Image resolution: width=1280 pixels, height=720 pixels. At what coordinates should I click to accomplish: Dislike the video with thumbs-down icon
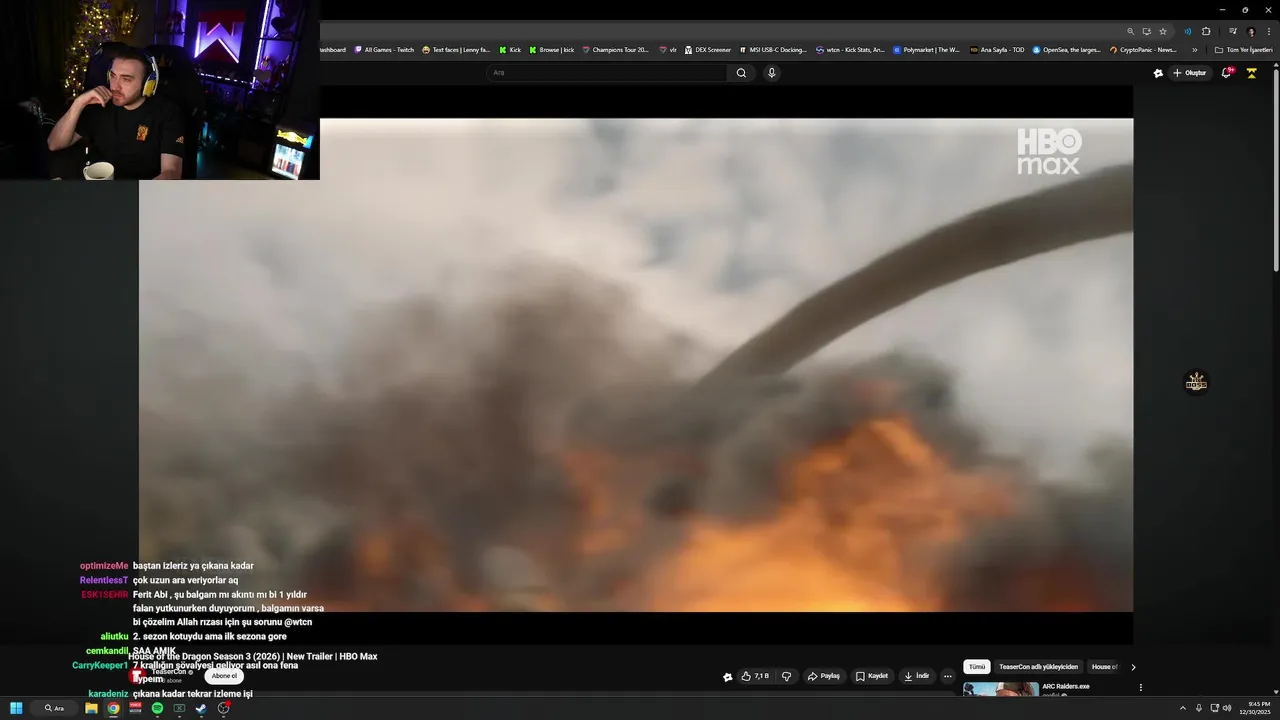point(786,676)
